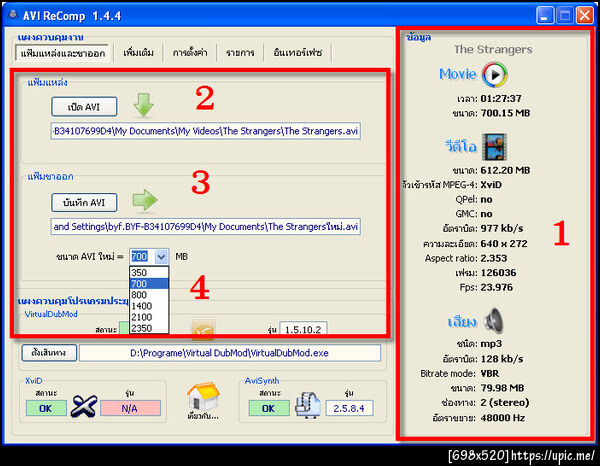Click the XviD N/A version box

(x=130, y=408)
